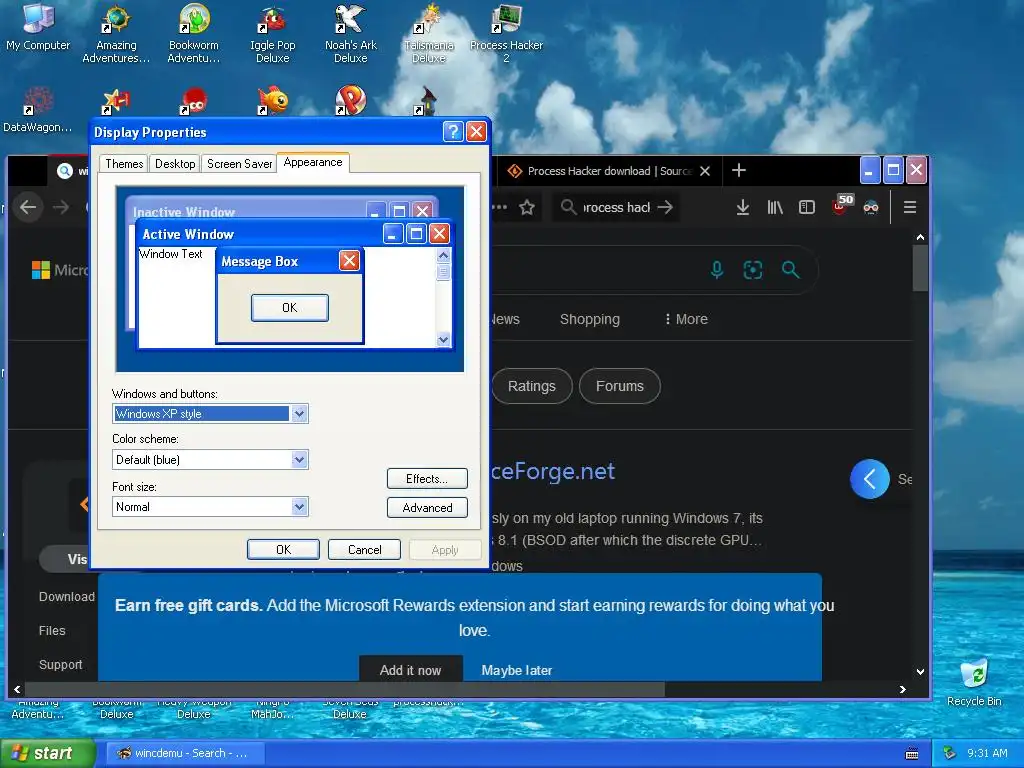Open the Start menu
The width and height of the screenshot is (1024, 768).
click(x=48, y=753)
